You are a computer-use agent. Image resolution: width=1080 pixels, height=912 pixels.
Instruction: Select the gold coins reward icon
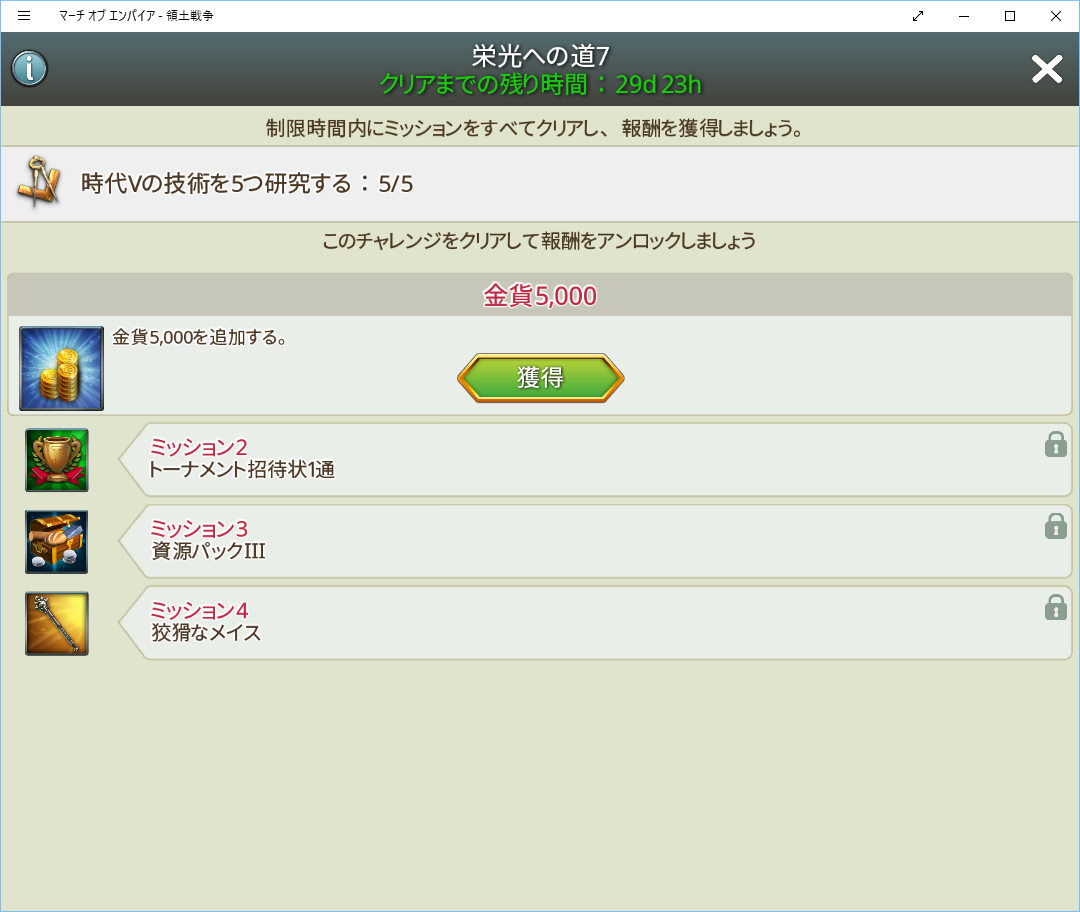point(60,367)
